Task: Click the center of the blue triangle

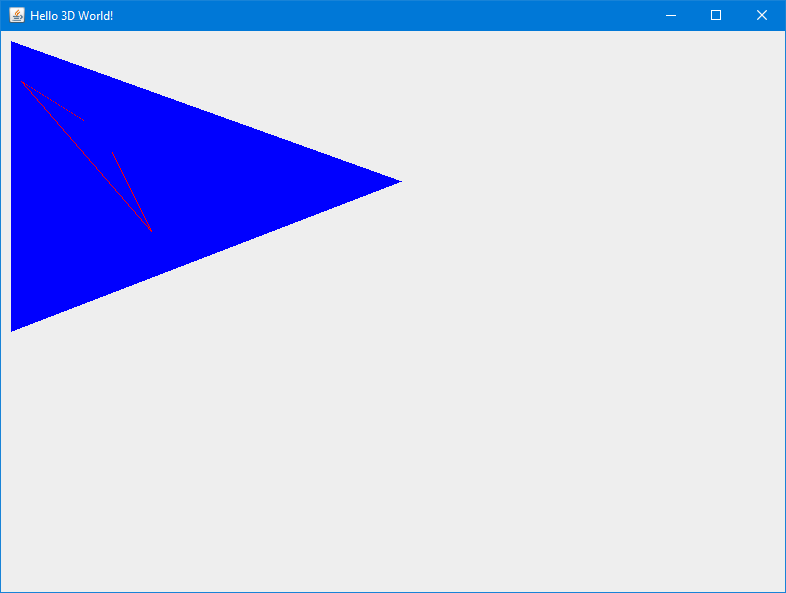Action: 141,185
